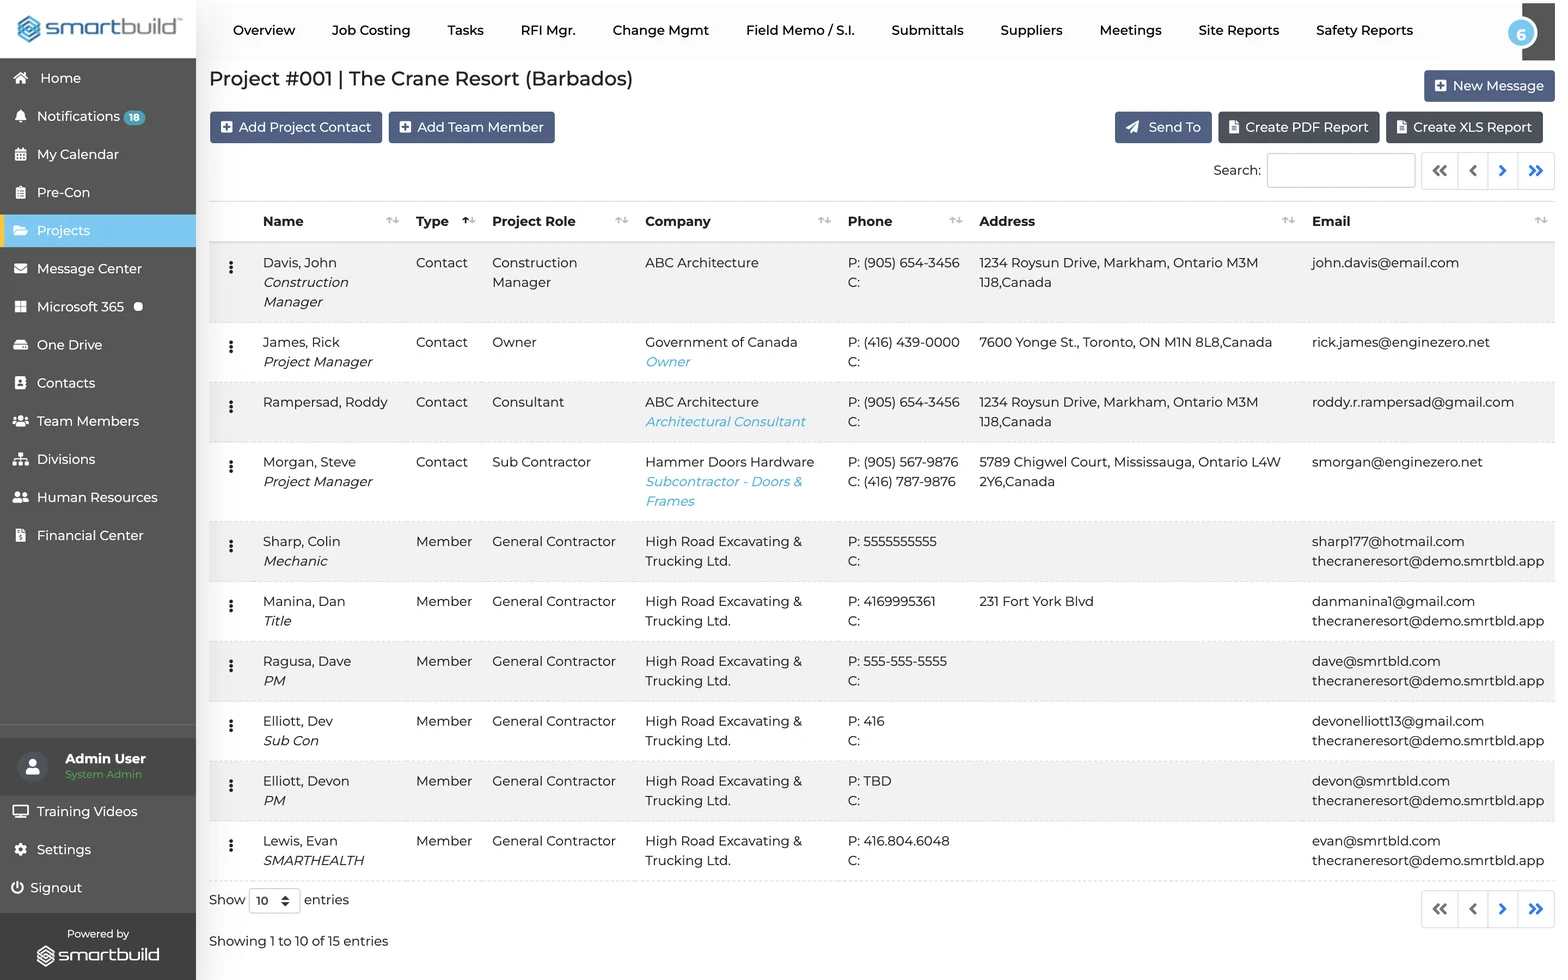
Task: Jump to last page using bottom pagination
Action: [x=1536, y=909]
